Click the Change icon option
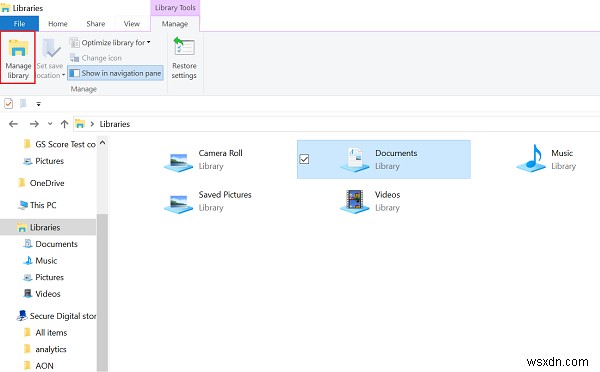Viewport: 600px width, 372px height. pyautogui.click(x=96, y=58)
